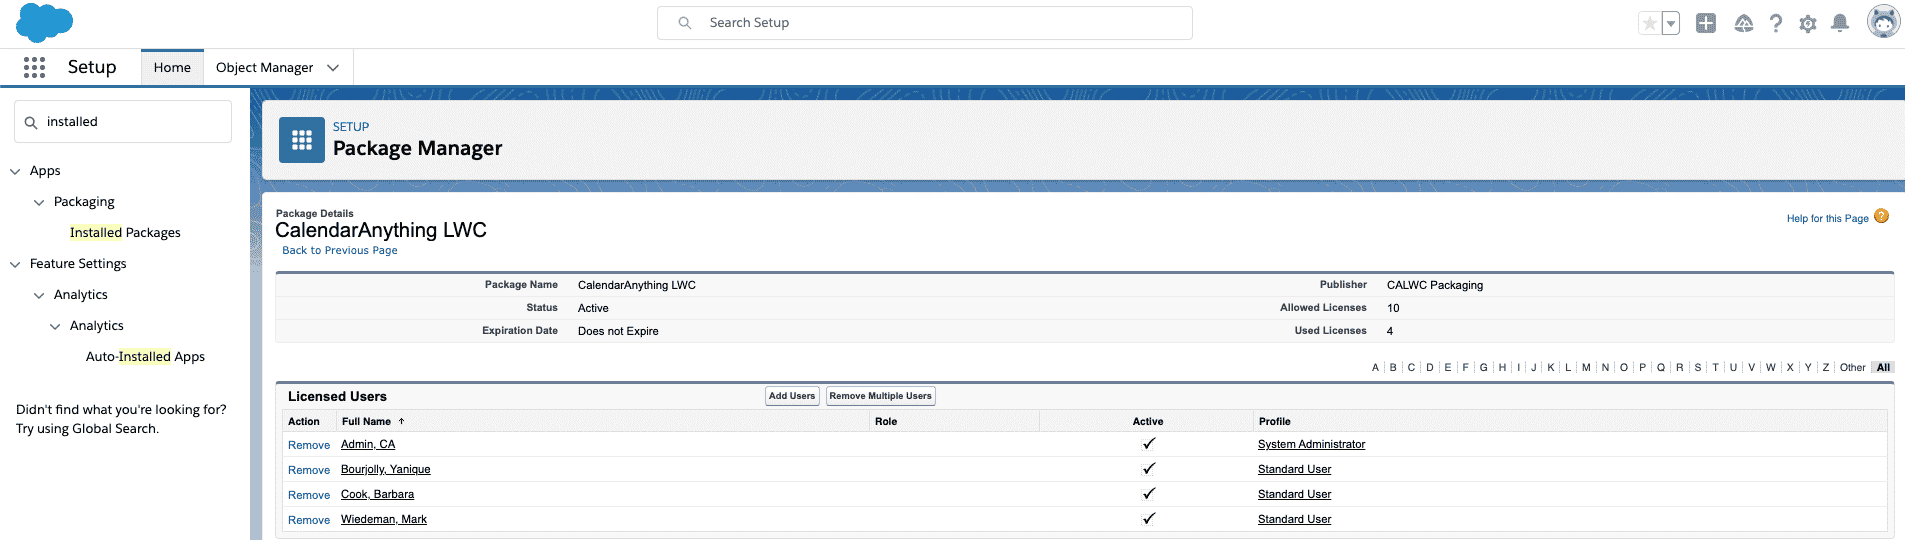Viewport: 1905px width, 540px height.
Task: Open Standard User profile for Wiedeman, Mark
Action: click(x=1294, y=519)
